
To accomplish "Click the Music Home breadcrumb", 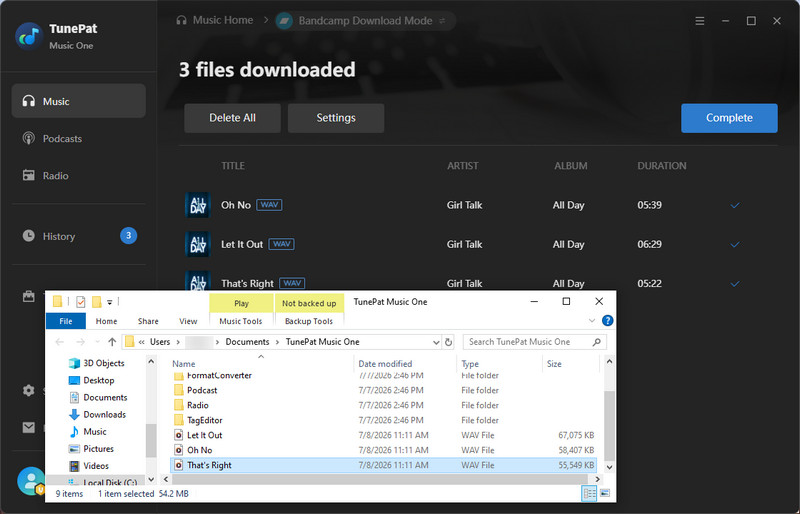I will (214, 20).
